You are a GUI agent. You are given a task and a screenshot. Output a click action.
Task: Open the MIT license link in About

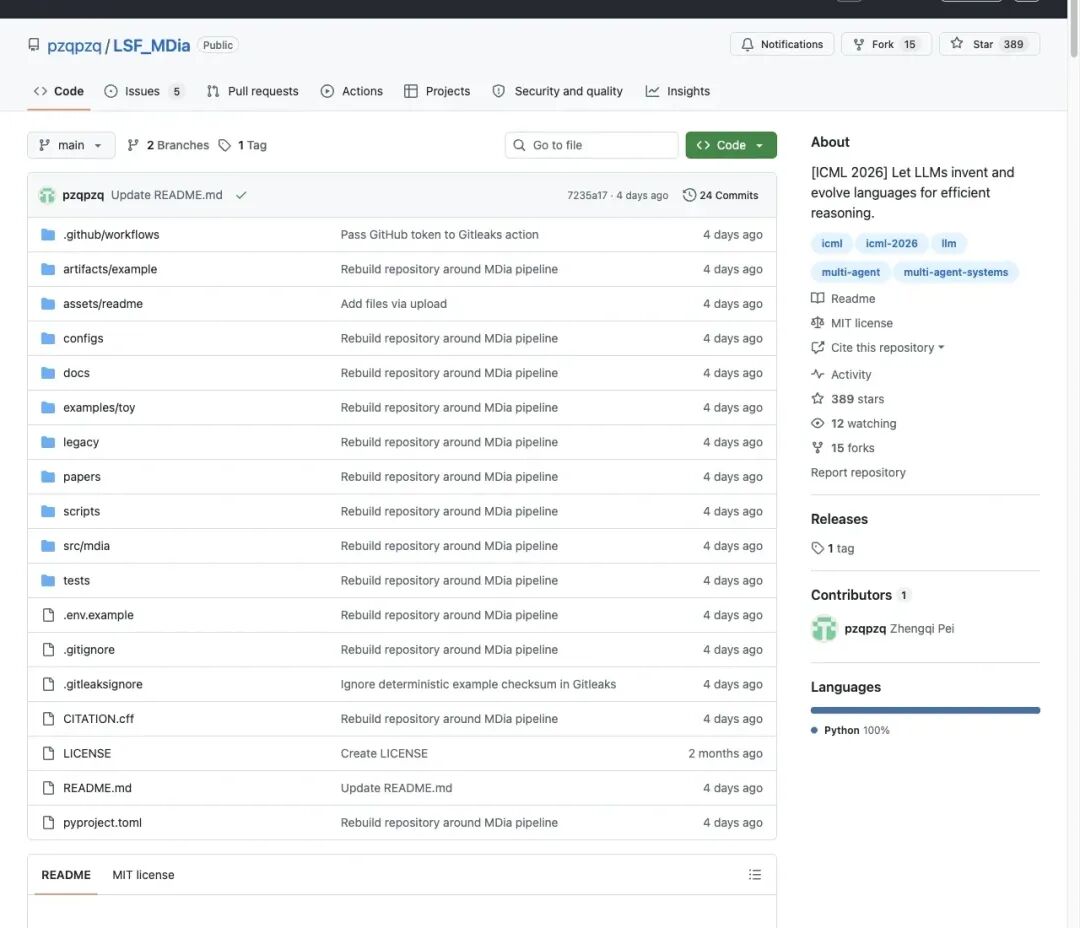852,323
